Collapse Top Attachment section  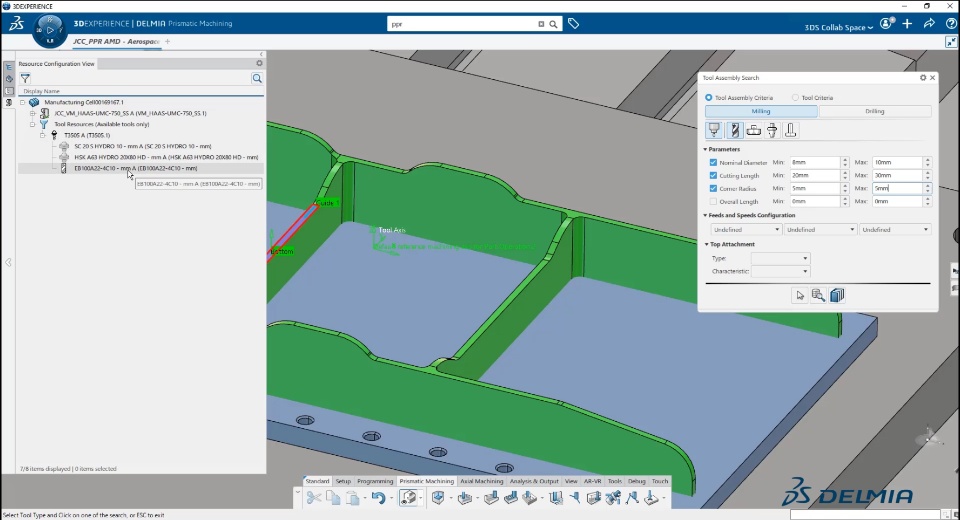[706, 244]
